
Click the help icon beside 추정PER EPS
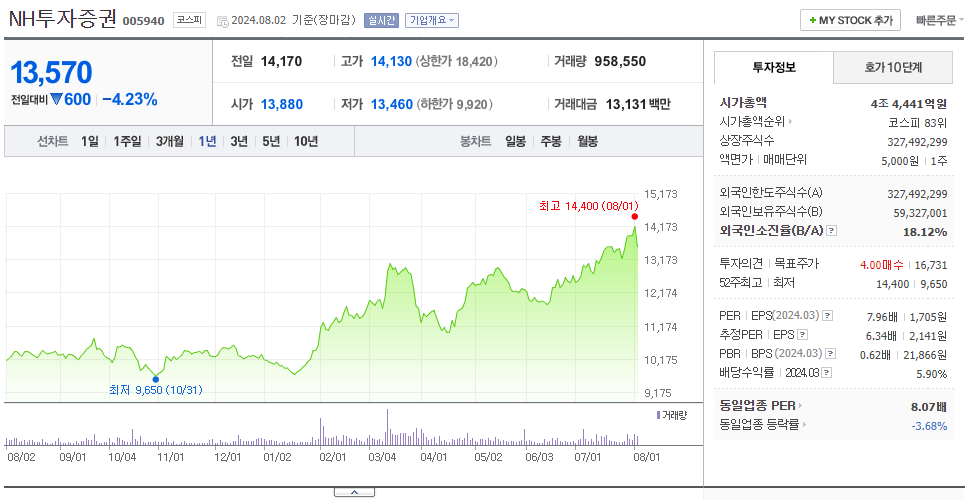click(803, 335)
